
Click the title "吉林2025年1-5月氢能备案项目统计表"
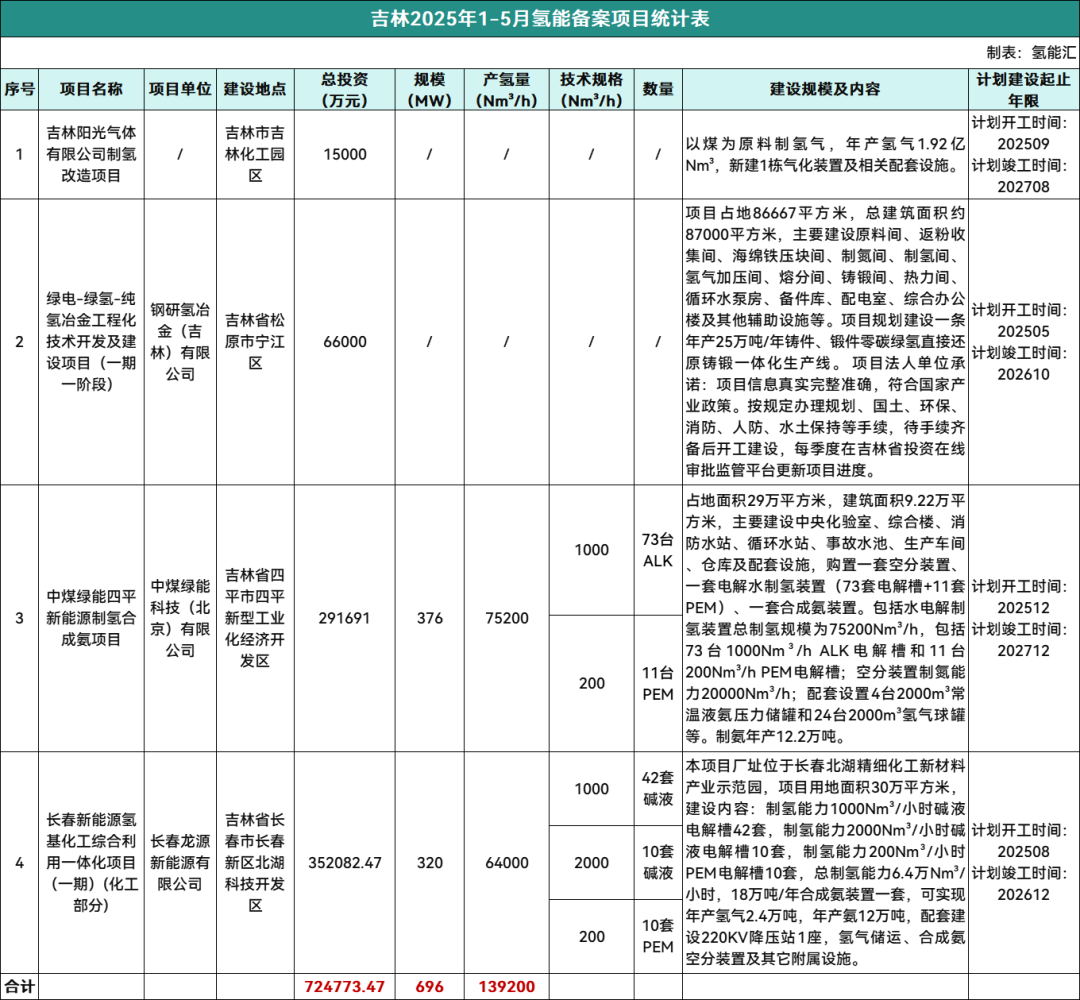(x=540, y=19)
